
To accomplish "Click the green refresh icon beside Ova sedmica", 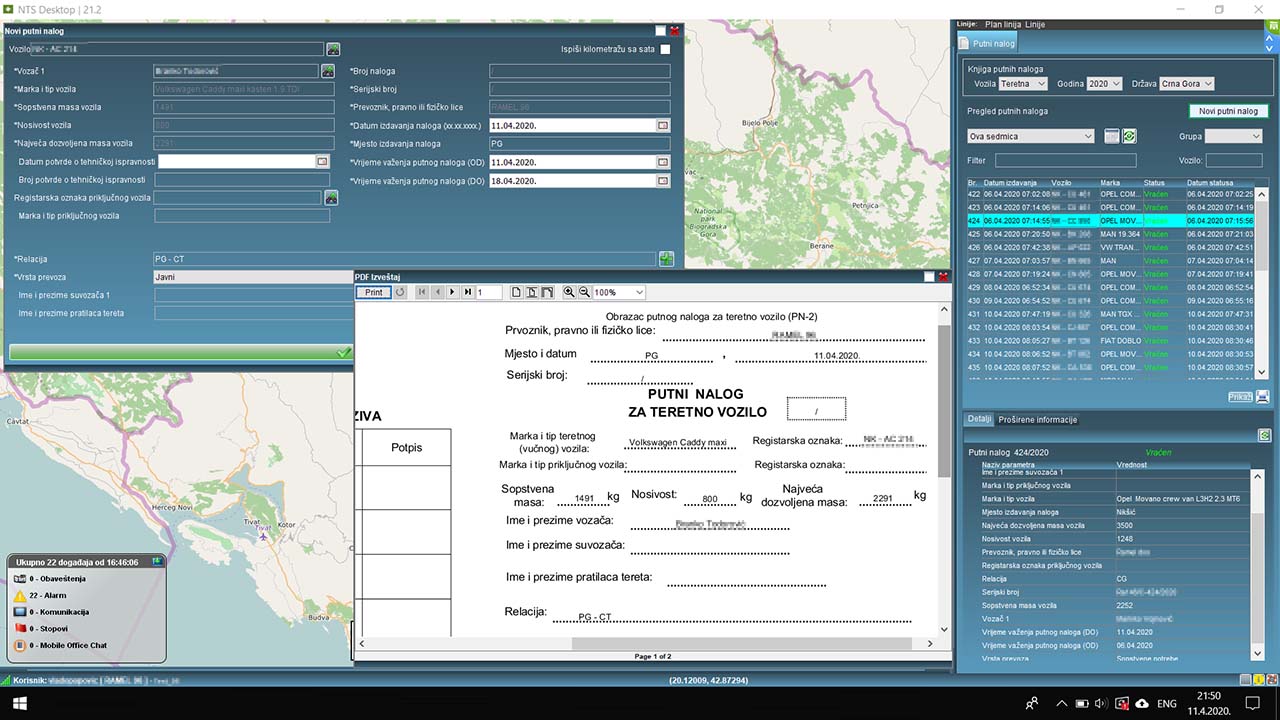I will pos(1129,136).
